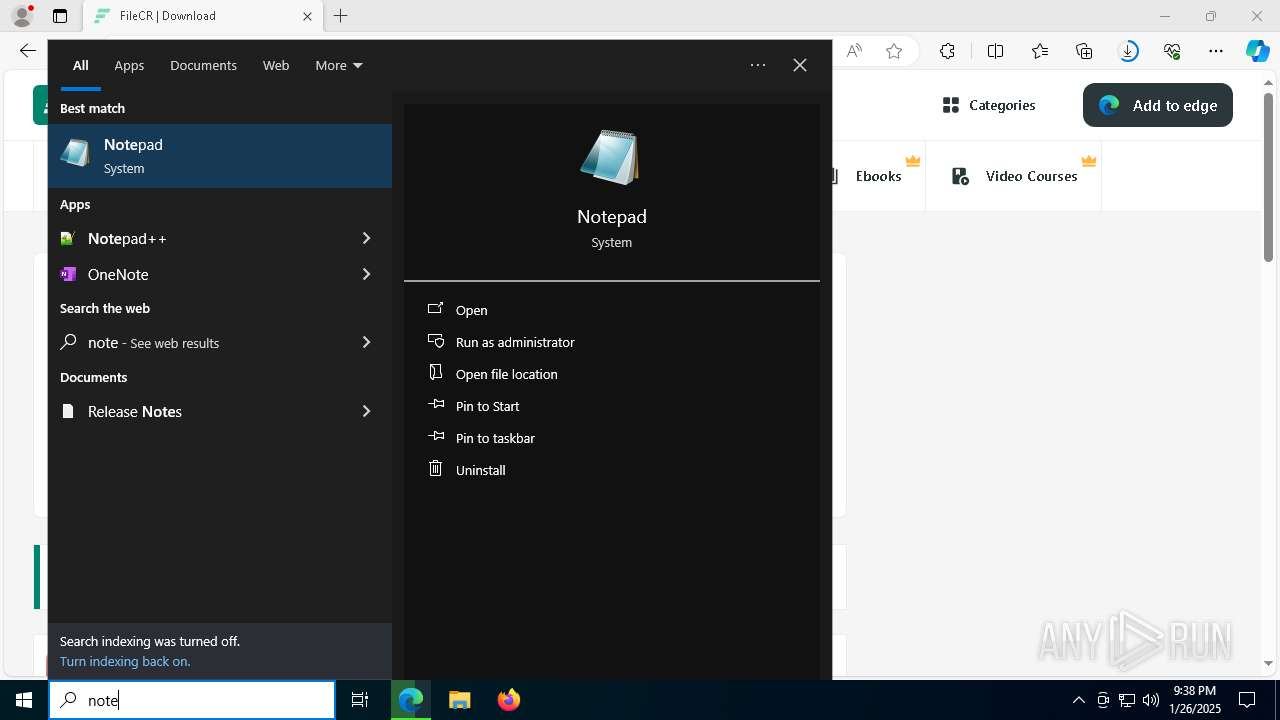The height and width of the screenshot is (720, 1280).
Task: Open Edge Extensions puzzle icon
Action: click(947, 51)
